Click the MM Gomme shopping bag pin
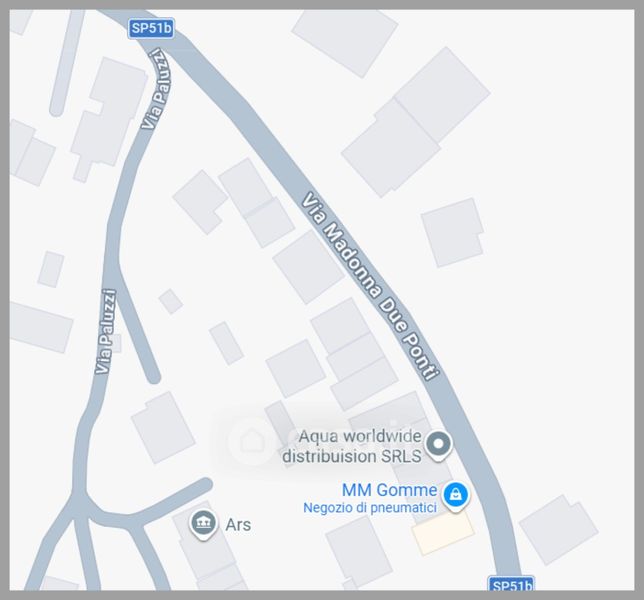644x600 pixels. 455,496
